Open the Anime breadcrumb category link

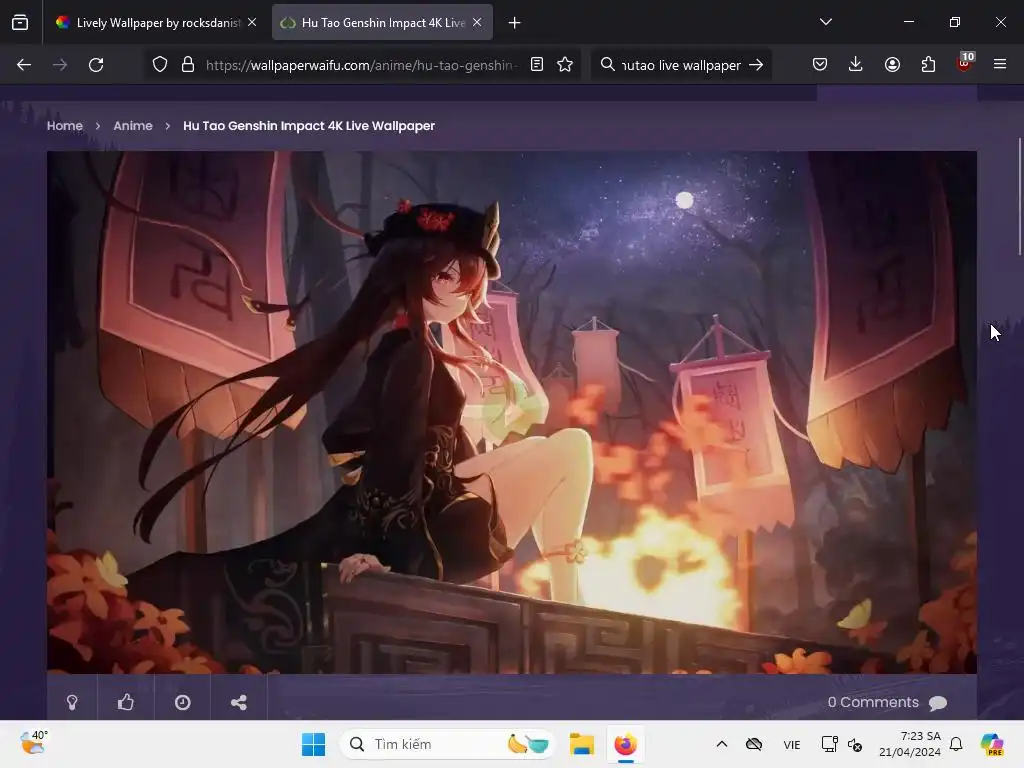(133, 125)
